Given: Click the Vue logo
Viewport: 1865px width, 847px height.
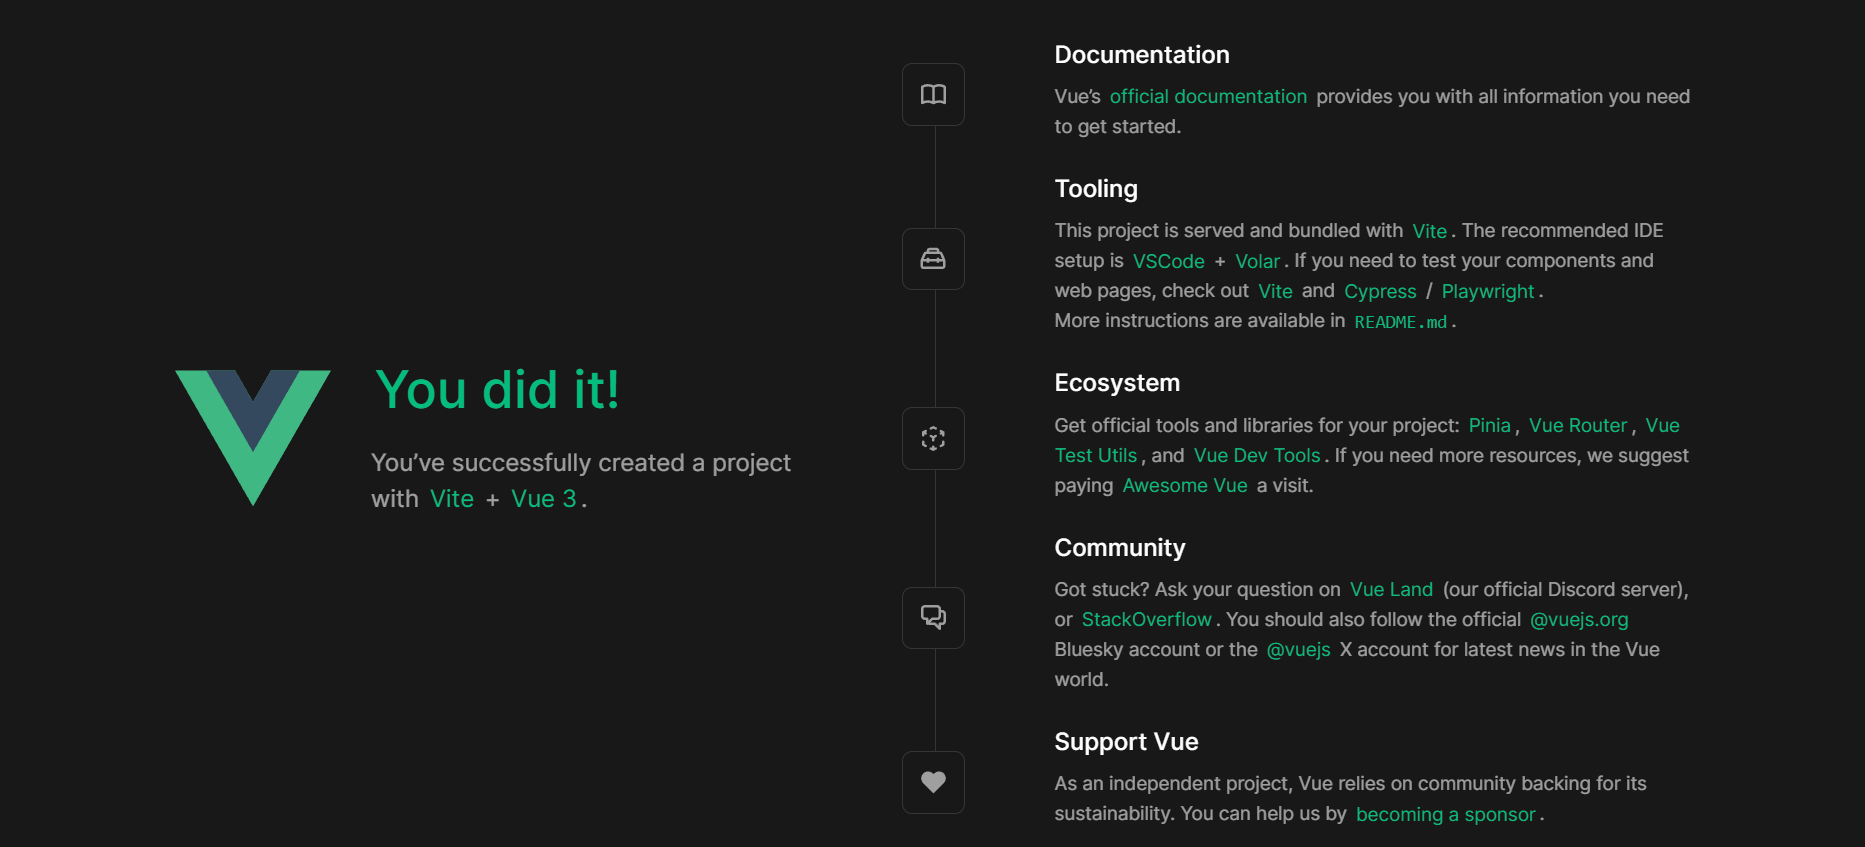Looking at the screenshot, I should point(253,437).
